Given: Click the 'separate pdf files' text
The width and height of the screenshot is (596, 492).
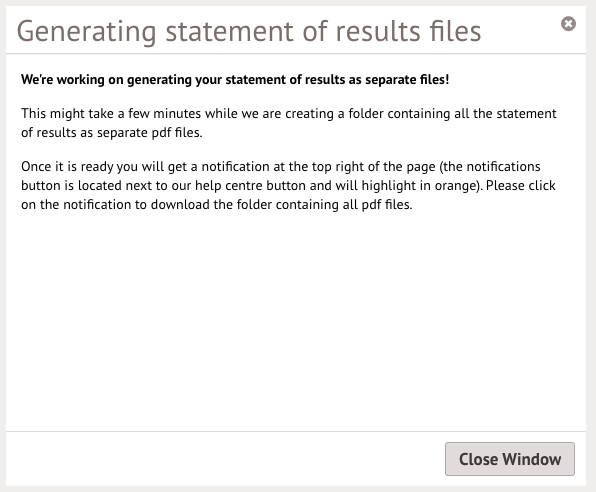Looking at the screenshot, I should pos(149,133).
